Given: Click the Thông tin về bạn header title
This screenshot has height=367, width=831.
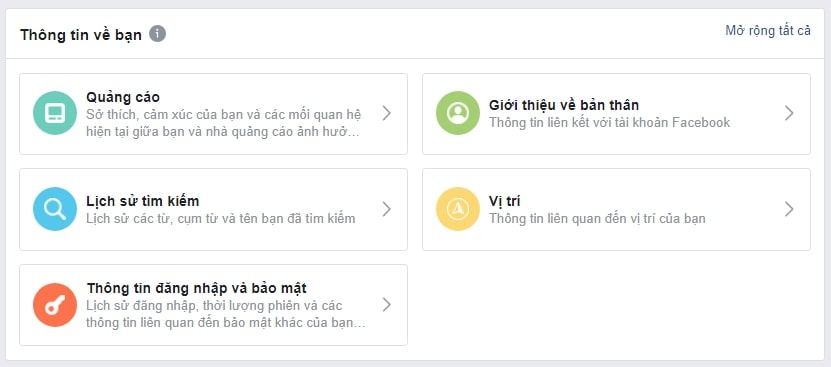Looking at the screenshot, I should [81, 35].
